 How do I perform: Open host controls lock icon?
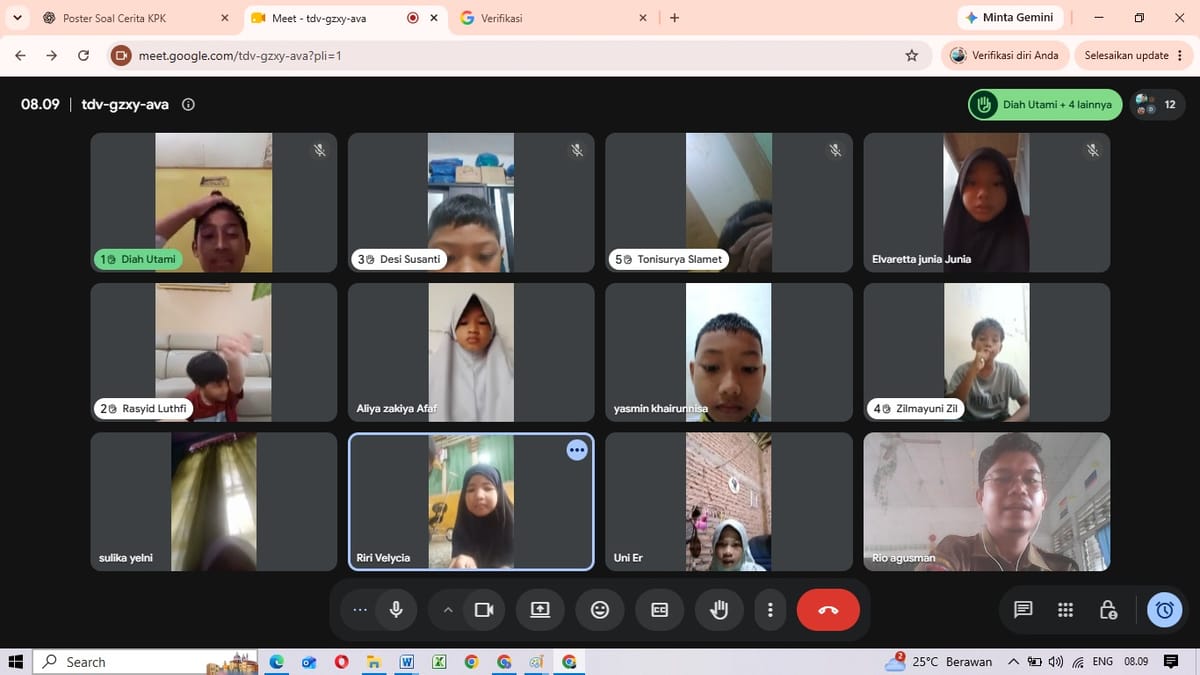point(1107,609)
